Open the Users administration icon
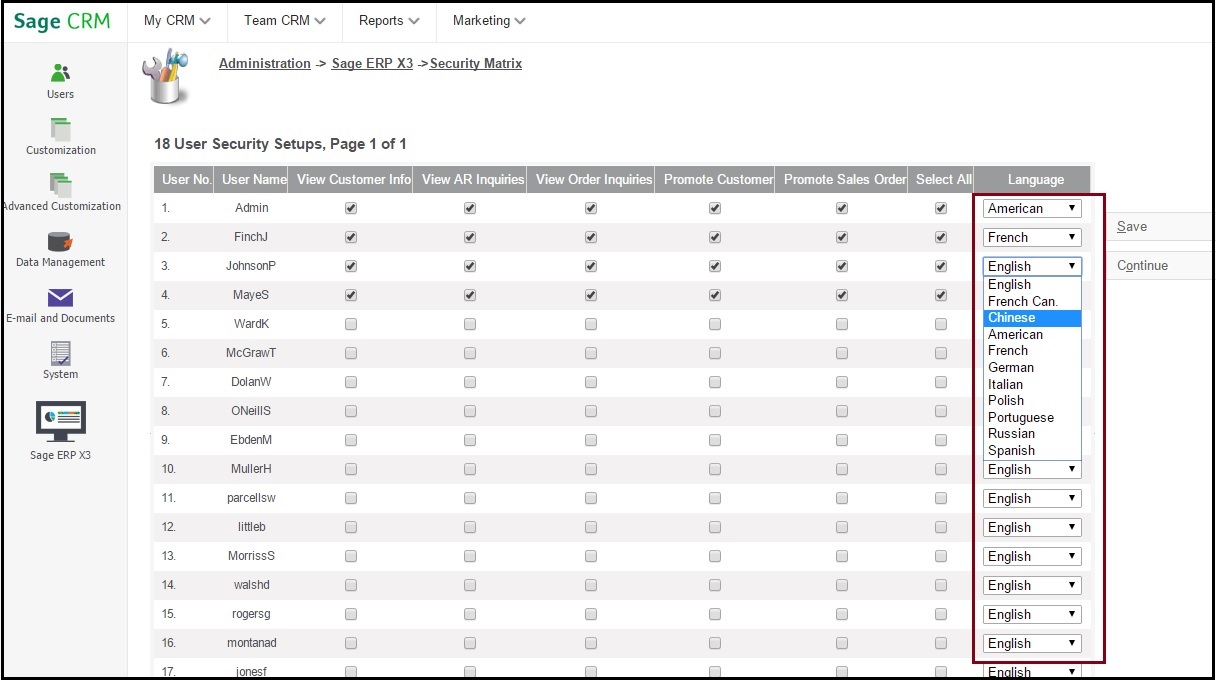1216x680 pixels. 60,73
